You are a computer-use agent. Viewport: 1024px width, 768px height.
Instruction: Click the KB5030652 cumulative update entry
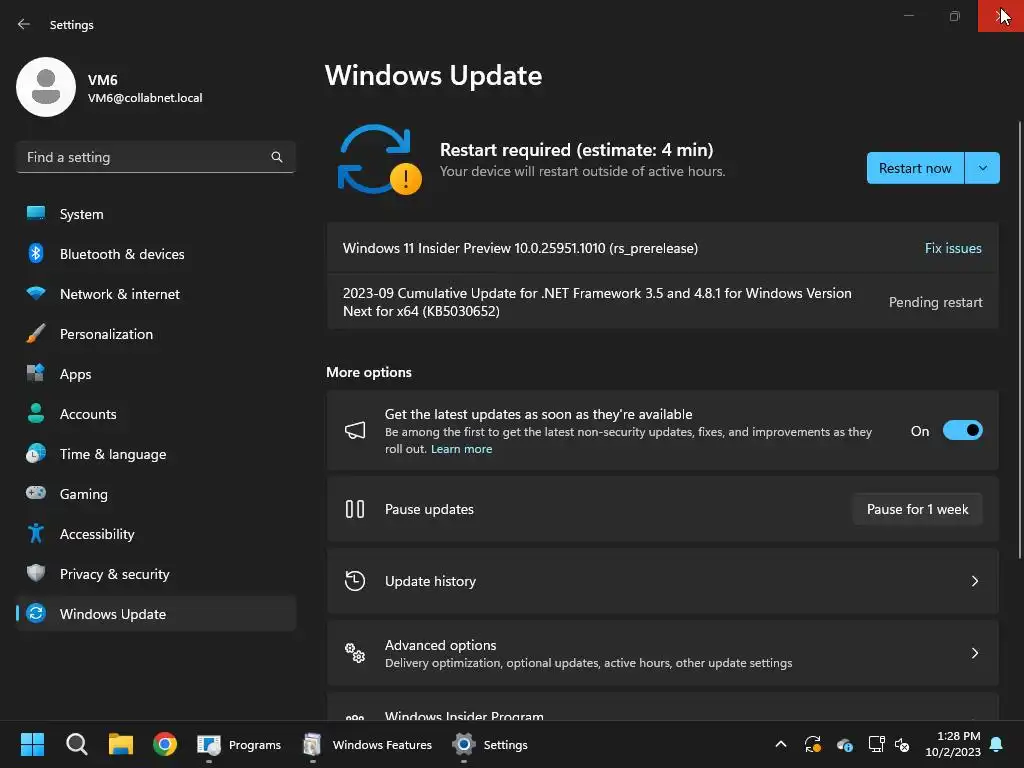pyautogui.click(x=662, y=302)
